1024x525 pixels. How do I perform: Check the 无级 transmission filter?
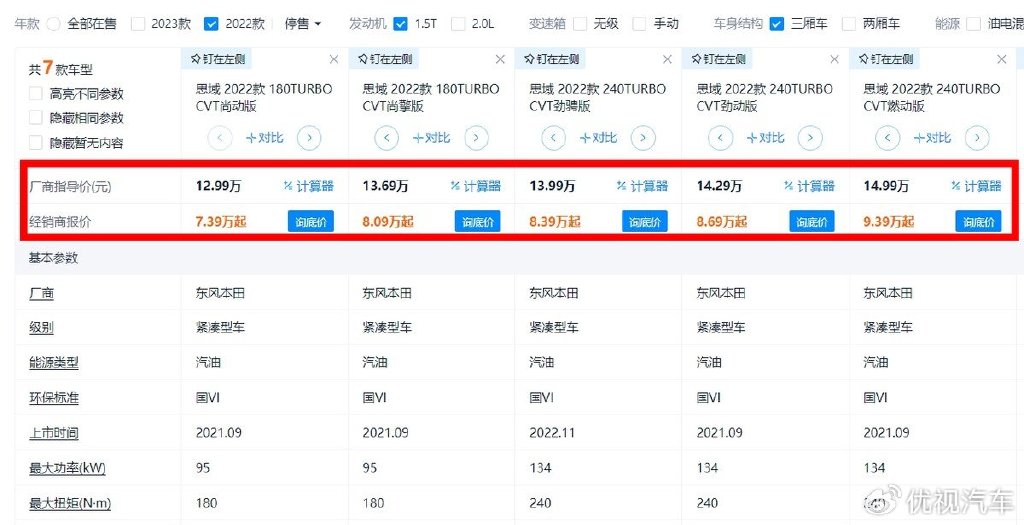coord(580,24)
